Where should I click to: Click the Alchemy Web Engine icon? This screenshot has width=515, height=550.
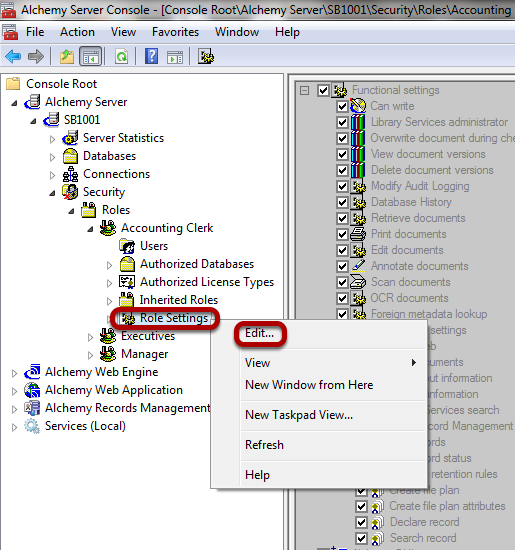pos(32,372)
